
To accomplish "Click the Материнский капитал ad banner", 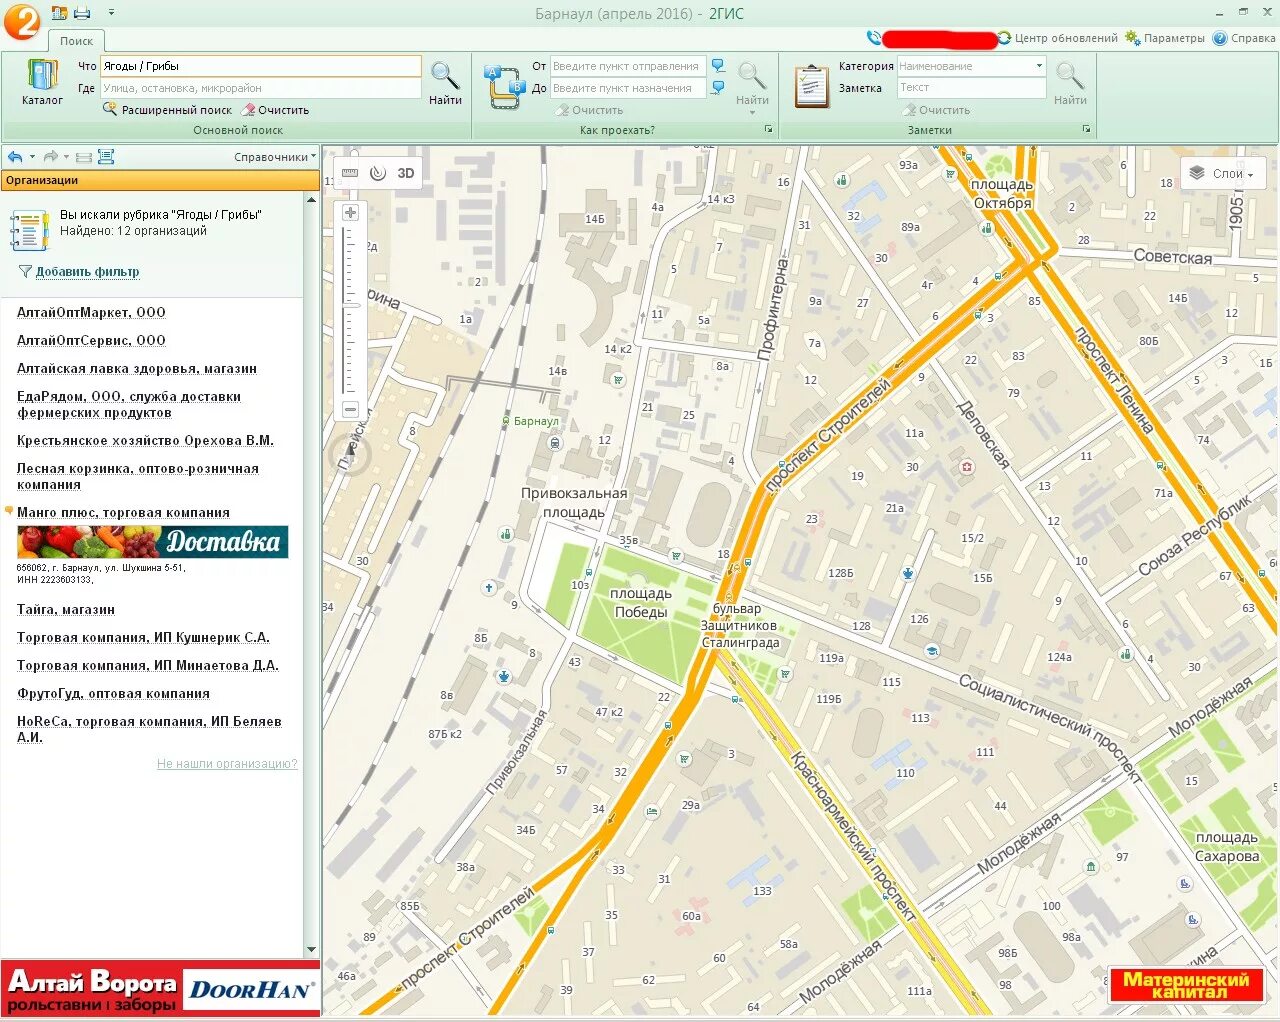I will pos(1186,985).
